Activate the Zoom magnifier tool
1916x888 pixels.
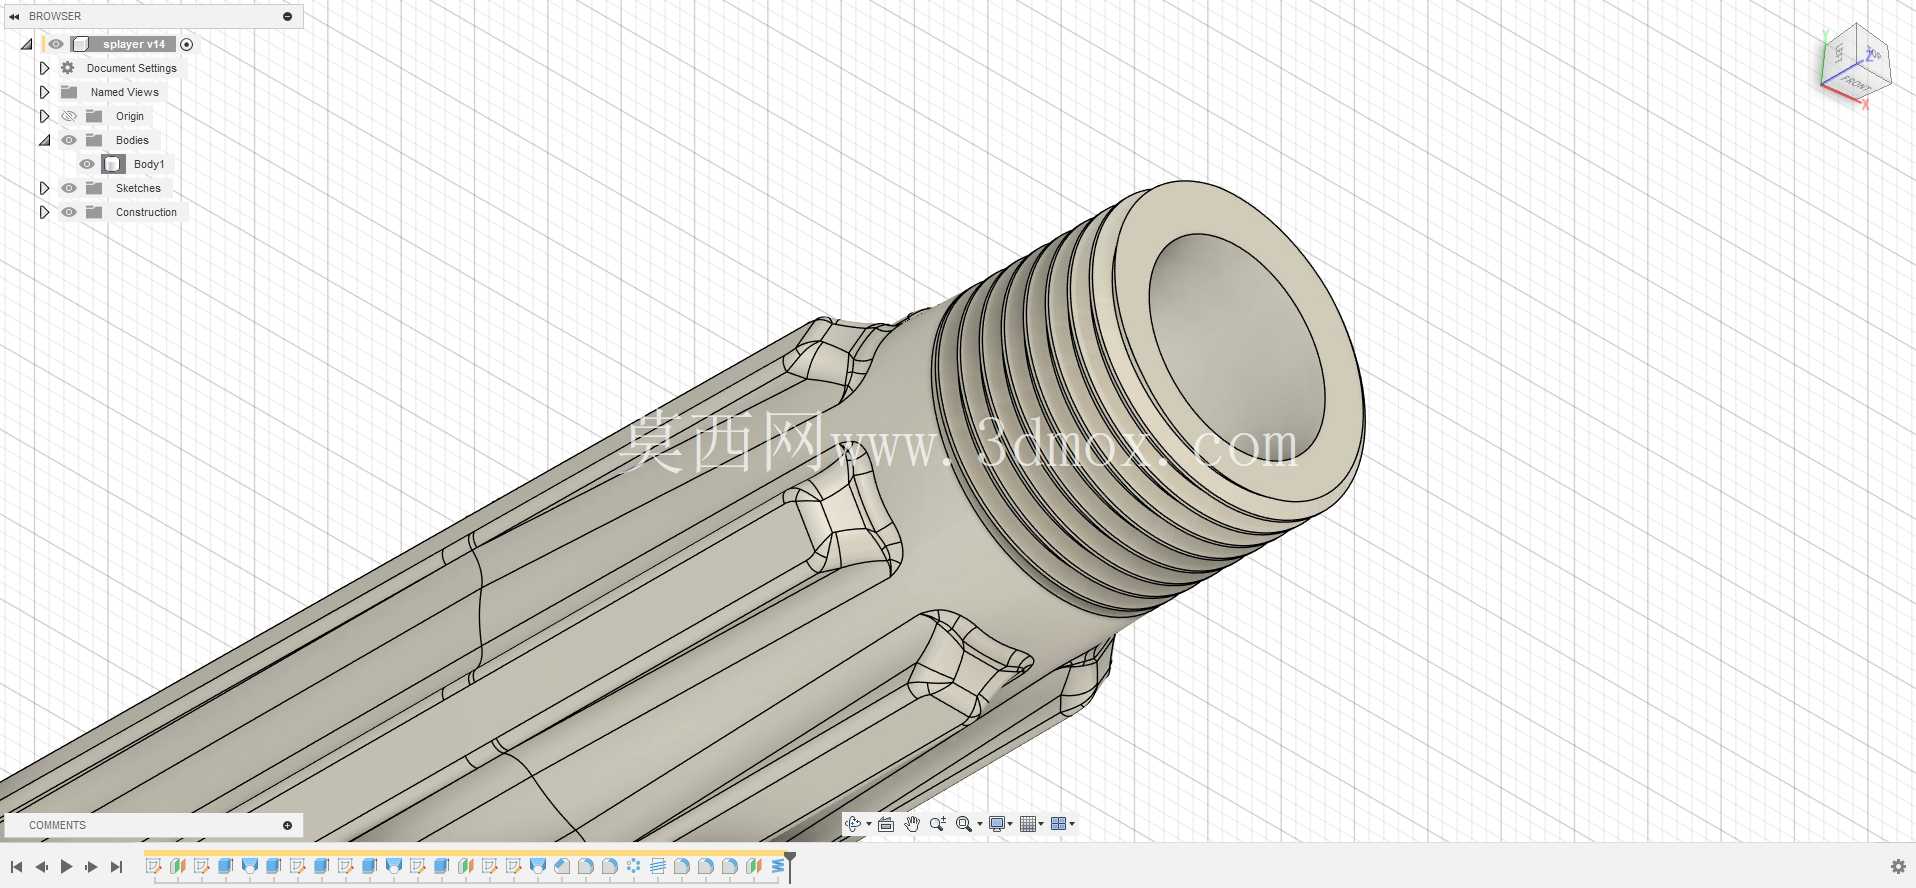tap(938, 824)
